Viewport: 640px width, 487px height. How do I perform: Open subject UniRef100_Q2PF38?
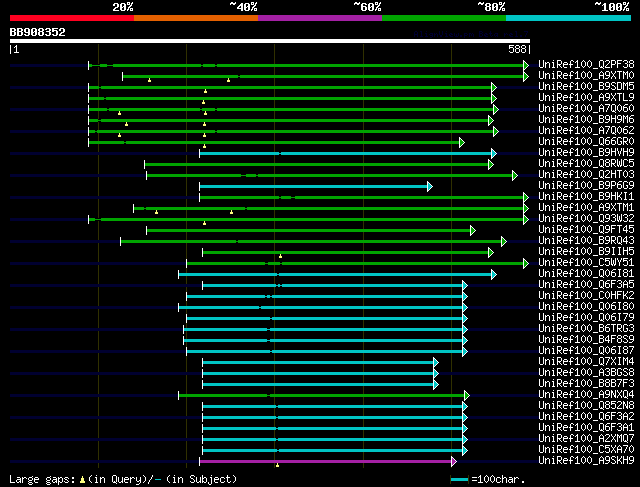pyautogui.click(x=586, y=64)
